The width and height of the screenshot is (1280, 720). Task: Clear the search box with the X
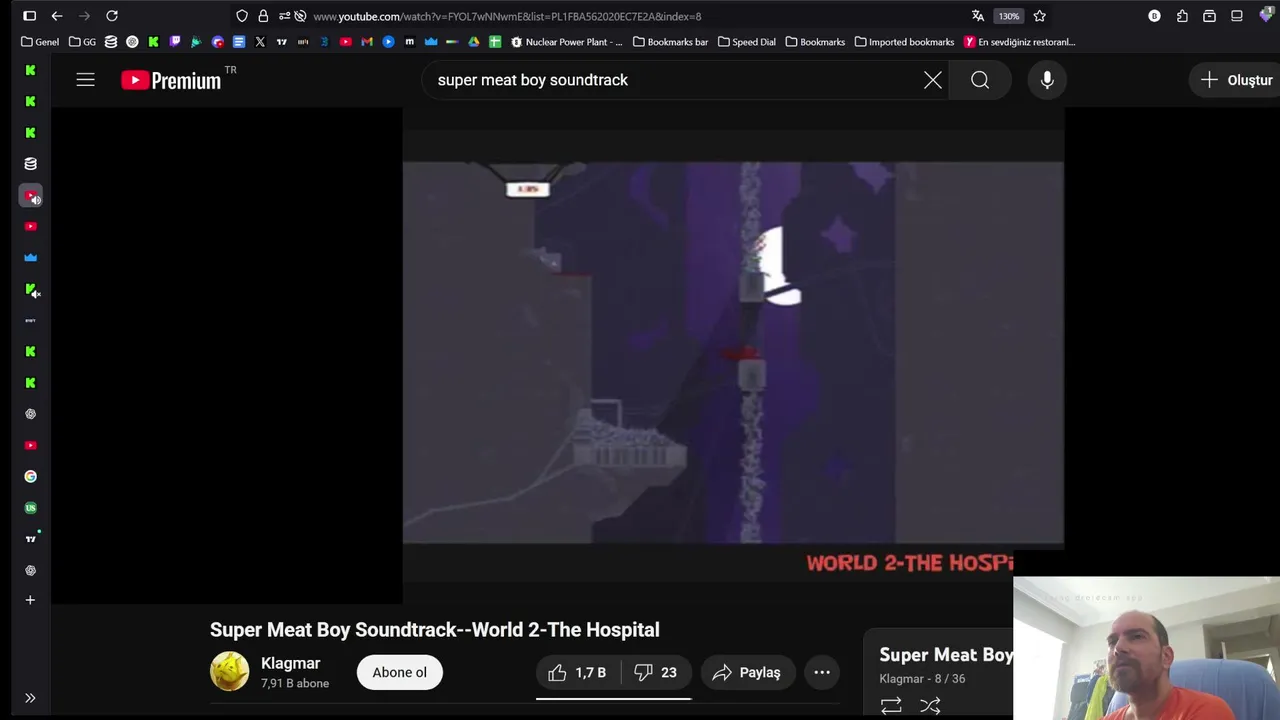[x=932, y=80]
